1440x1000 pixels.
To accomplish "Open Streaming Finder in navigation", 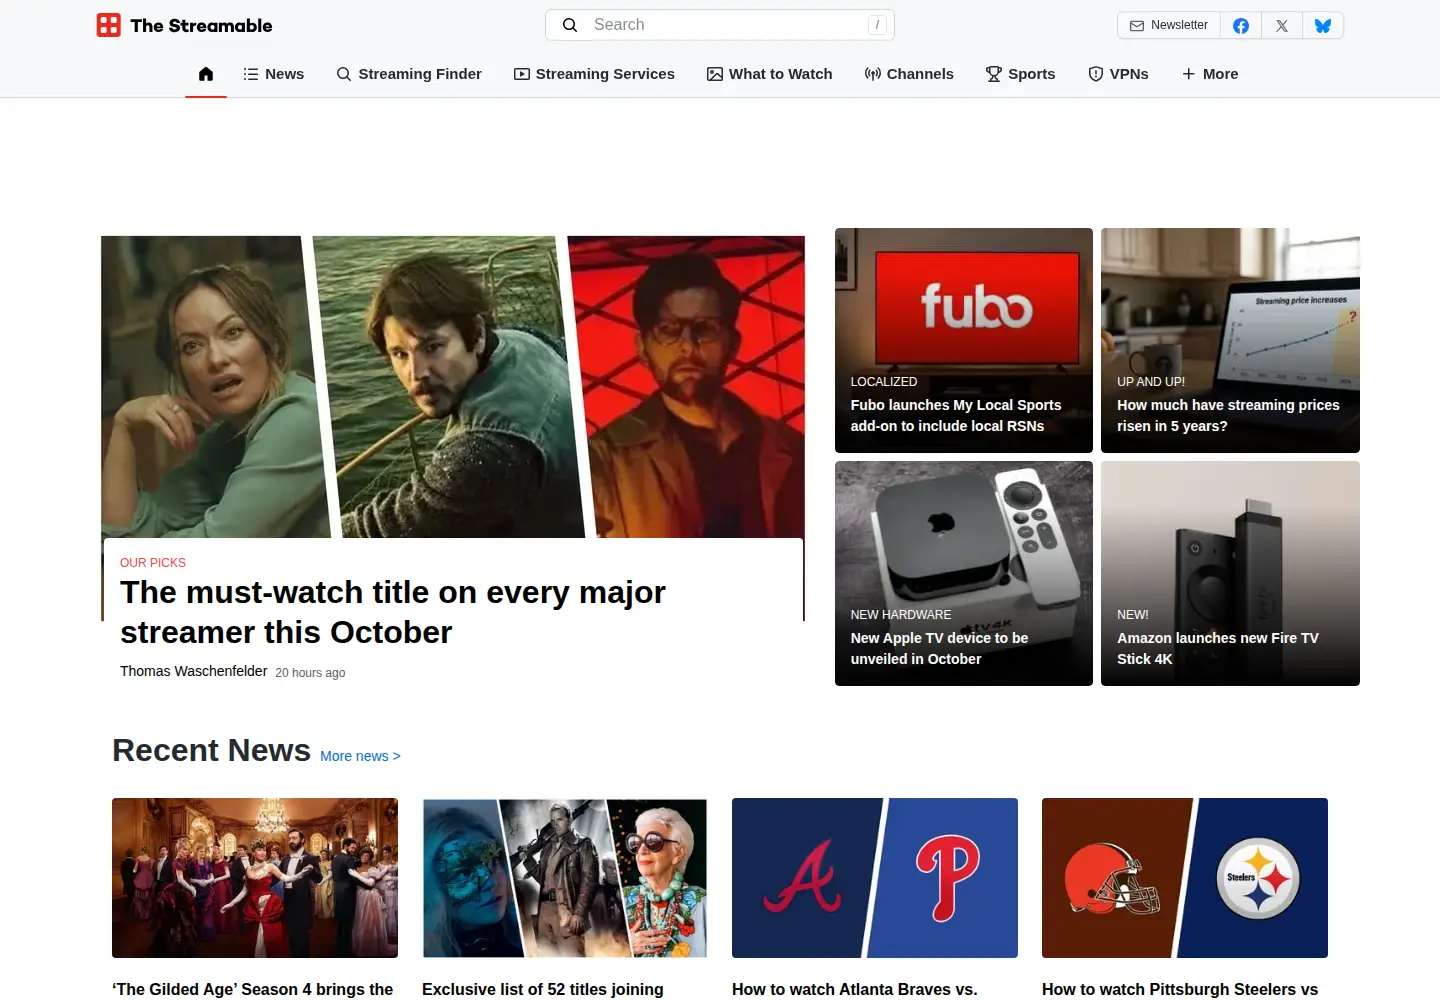I will (x=409, y=74).
